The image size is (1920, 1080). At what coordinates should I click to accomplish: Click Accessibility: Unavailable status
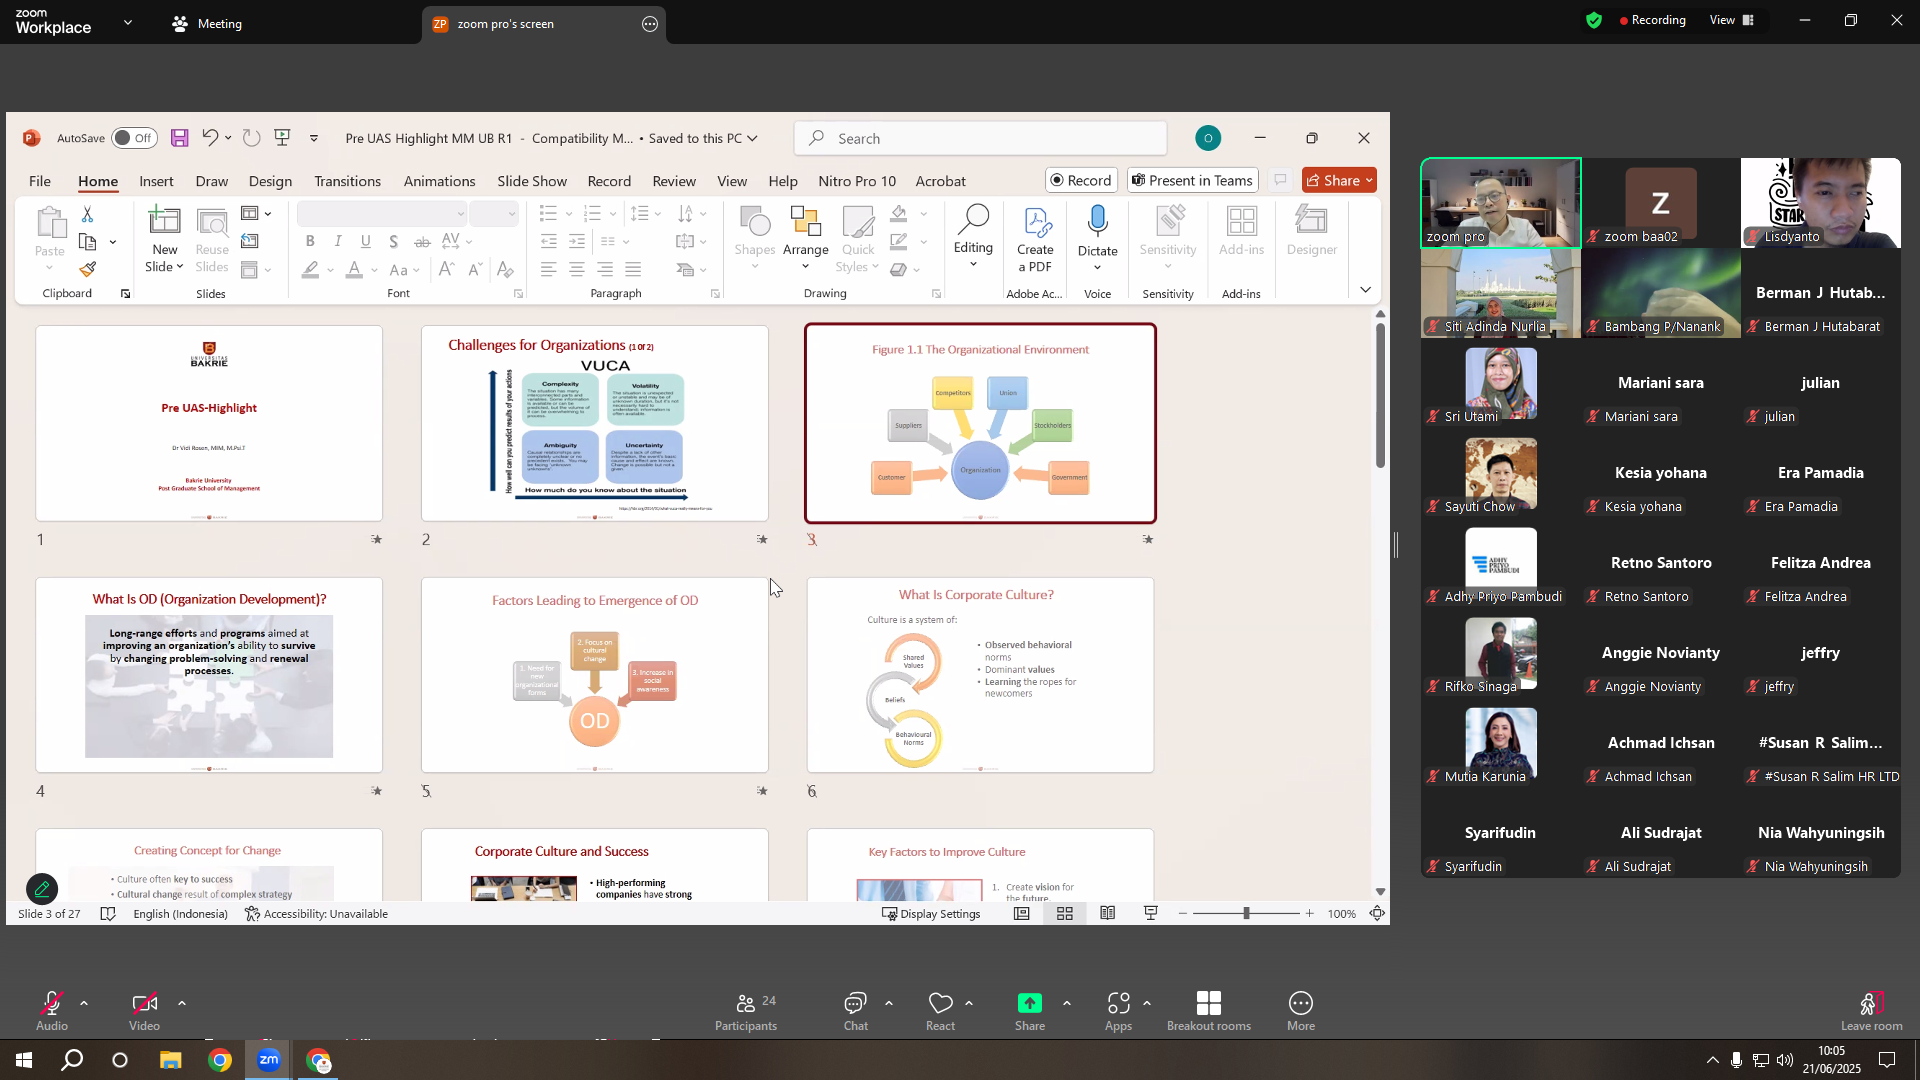[316, 914]
